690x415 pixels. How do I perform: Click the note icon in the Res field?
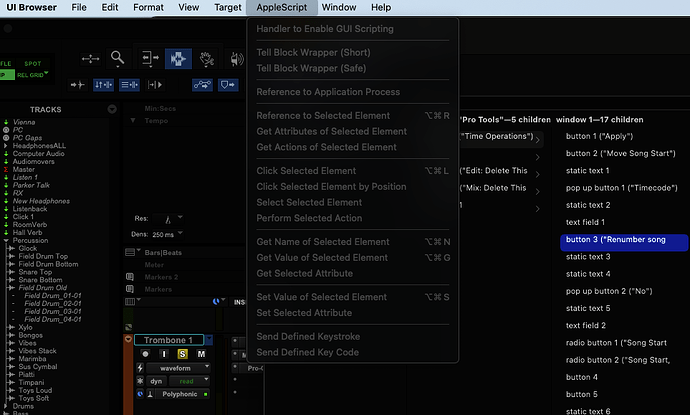click(x=168, y=220)
